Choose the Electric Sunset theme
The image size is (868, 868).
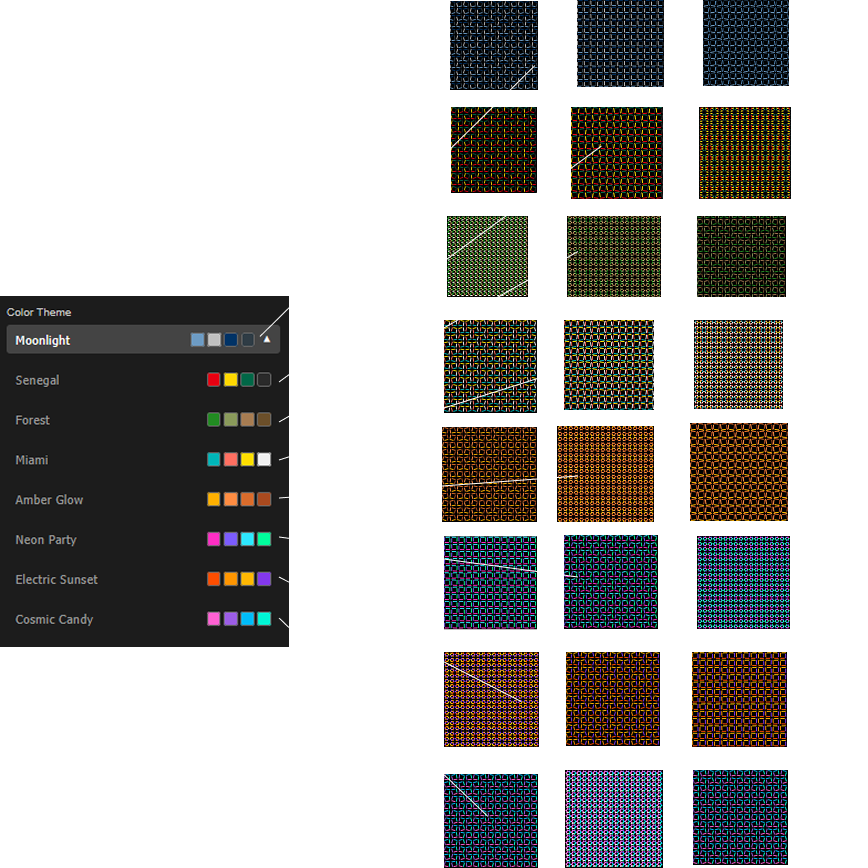pyautogui.click(x=57, y=580)
